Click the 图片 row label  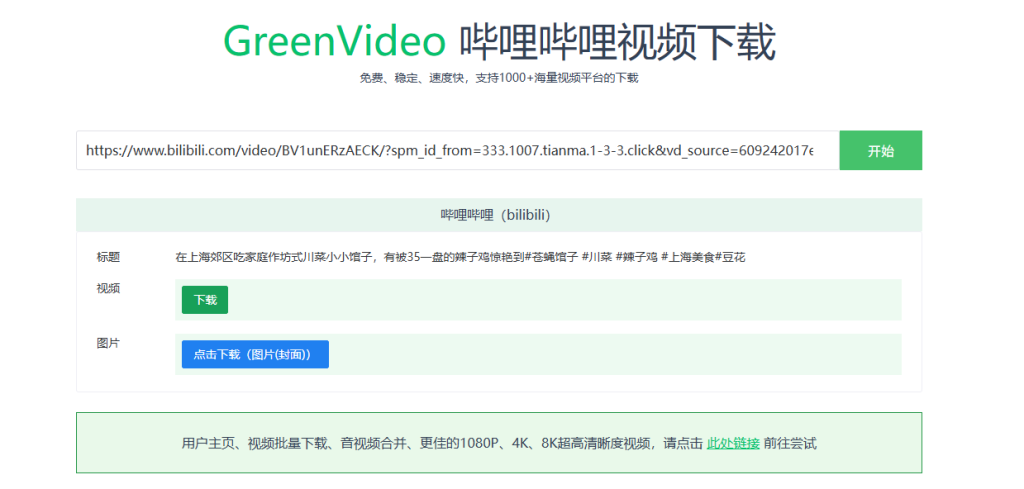click(x=108, y=343)
